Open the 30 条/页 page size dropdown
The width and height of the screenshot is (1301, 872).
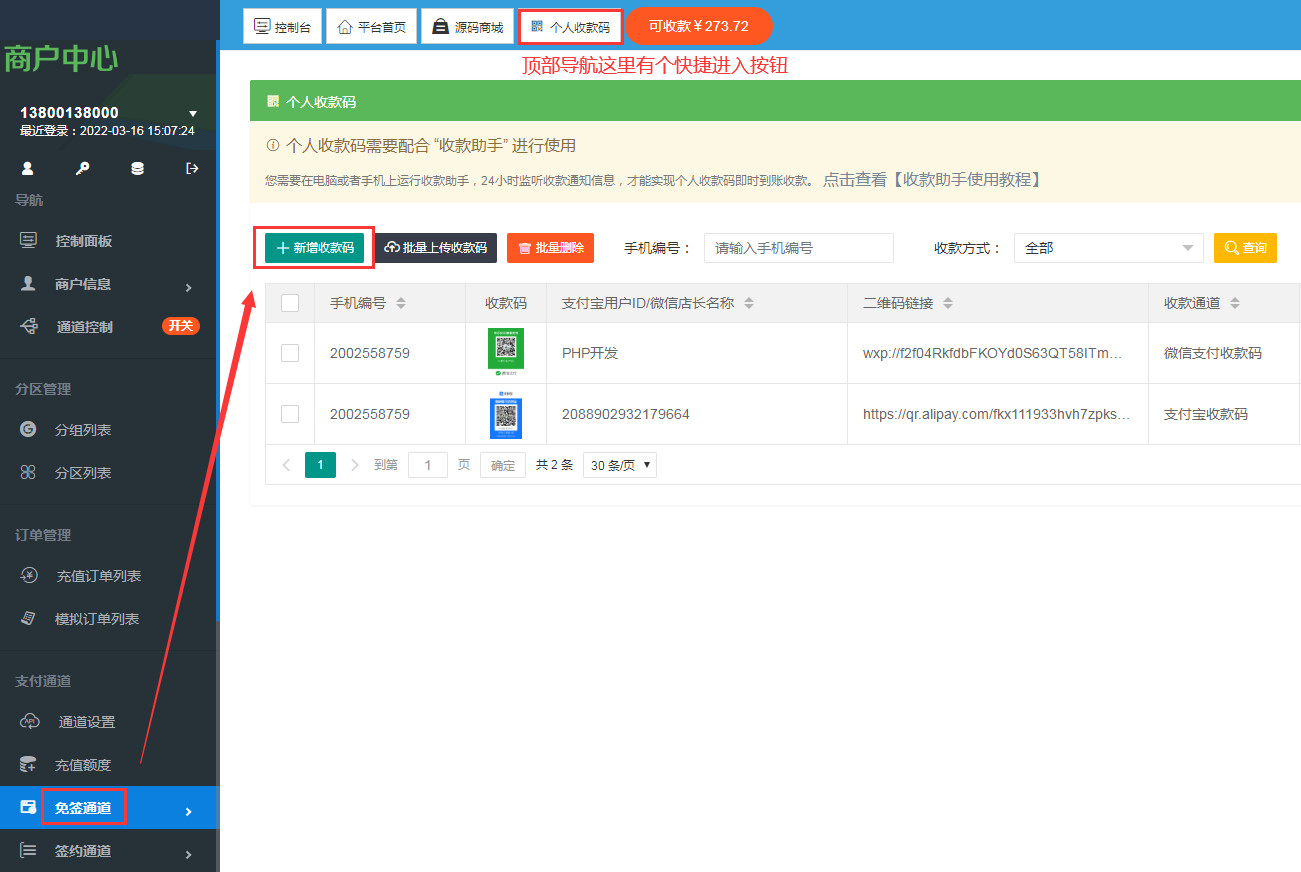[x=619, y=465]
